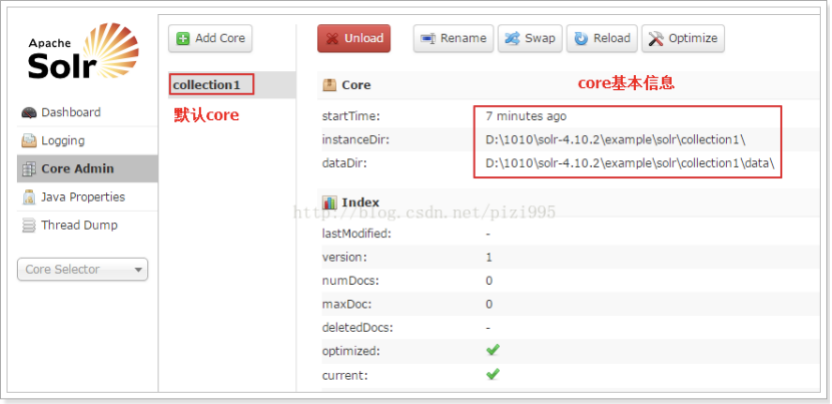Click the red cross Unload icon
The image size is (832, 404).
333,39
